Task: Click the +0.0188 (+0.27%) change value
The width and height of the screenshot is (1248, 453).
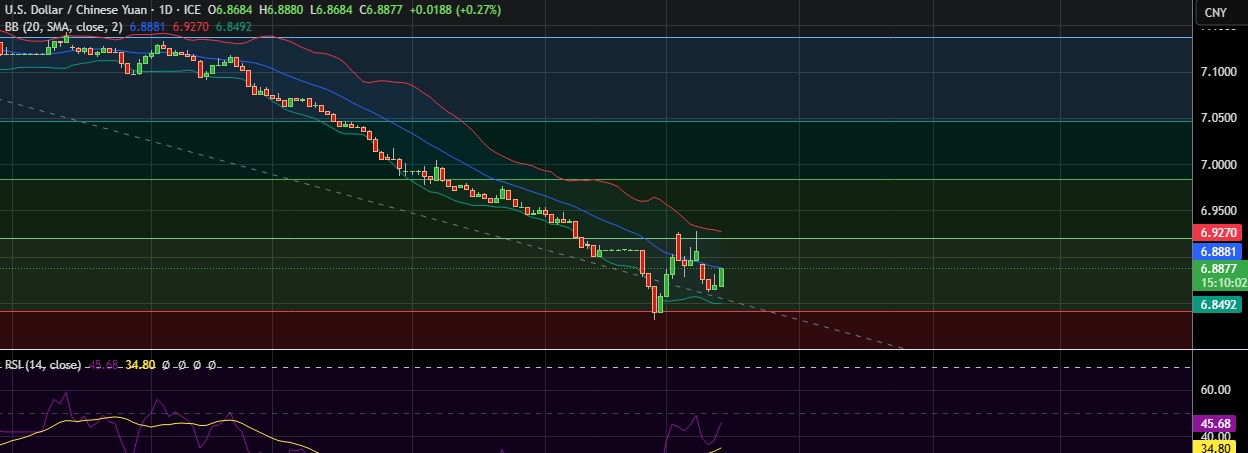Action: [x=458, y=10]
